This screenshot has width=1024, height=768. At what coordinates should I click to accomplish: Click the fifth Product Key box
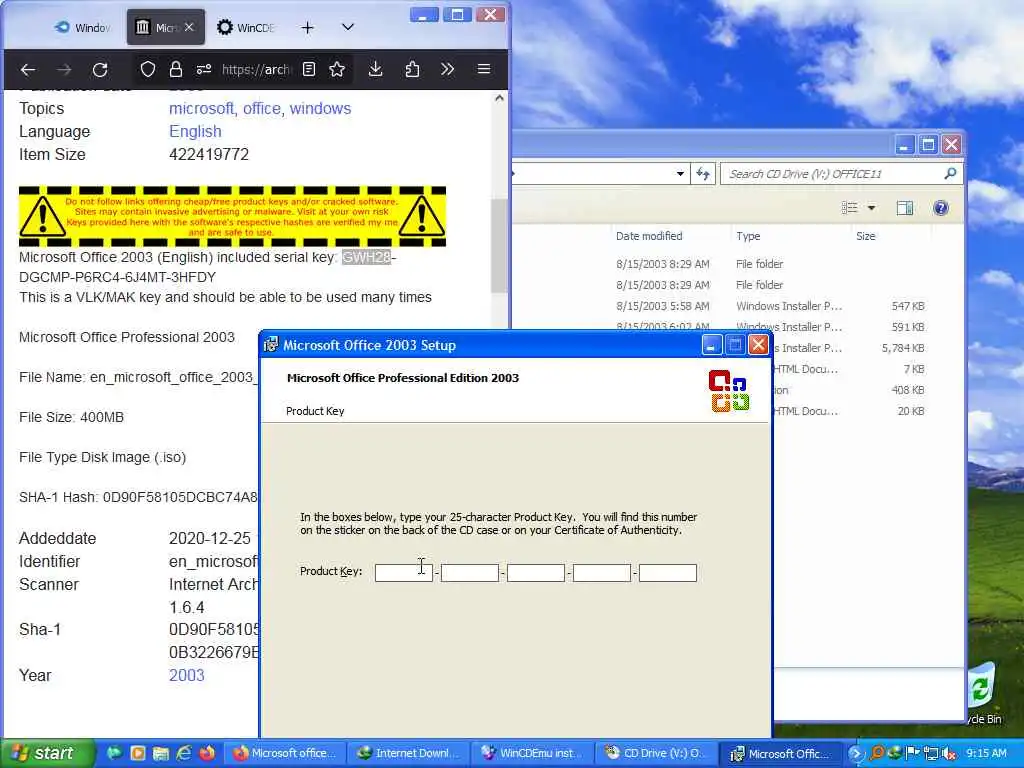coord(667,573)
